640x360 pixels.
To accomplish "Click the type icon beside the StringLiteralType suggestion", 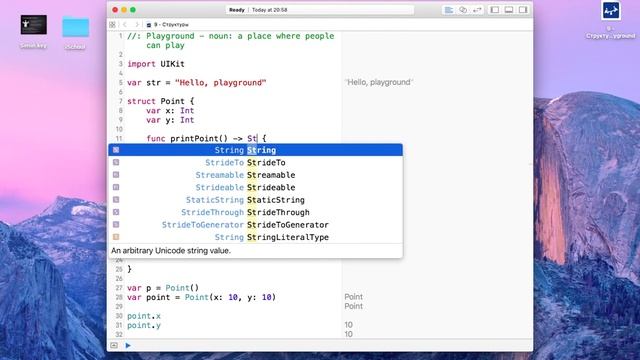I will [116, 237].
